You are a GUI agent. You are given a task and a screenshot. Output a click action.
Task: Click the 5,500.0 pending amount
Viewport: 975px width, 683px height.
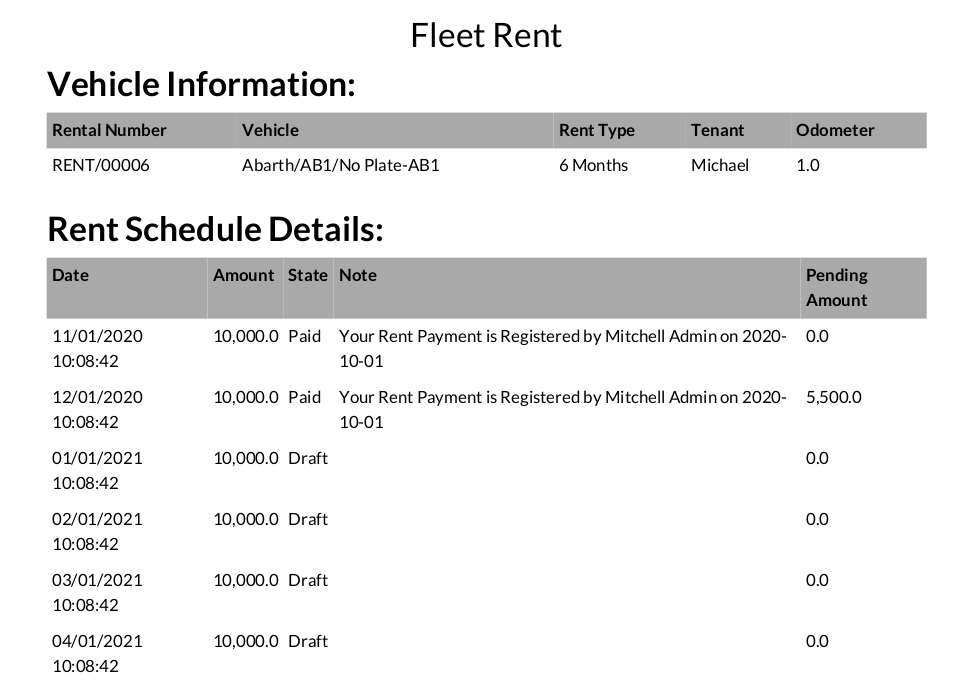[x=834, y=397]
